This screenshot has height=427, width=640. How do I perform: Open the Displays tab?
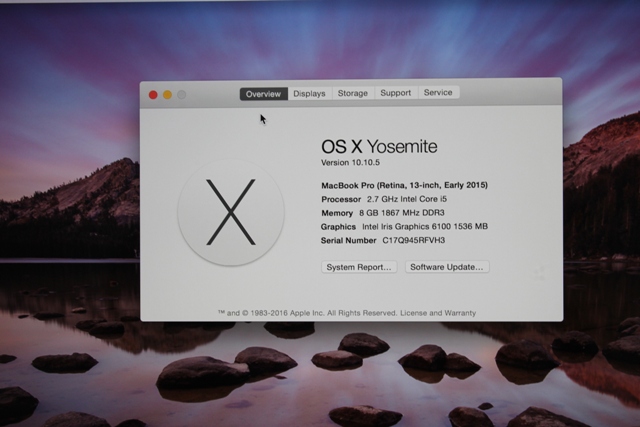(309, 93)
